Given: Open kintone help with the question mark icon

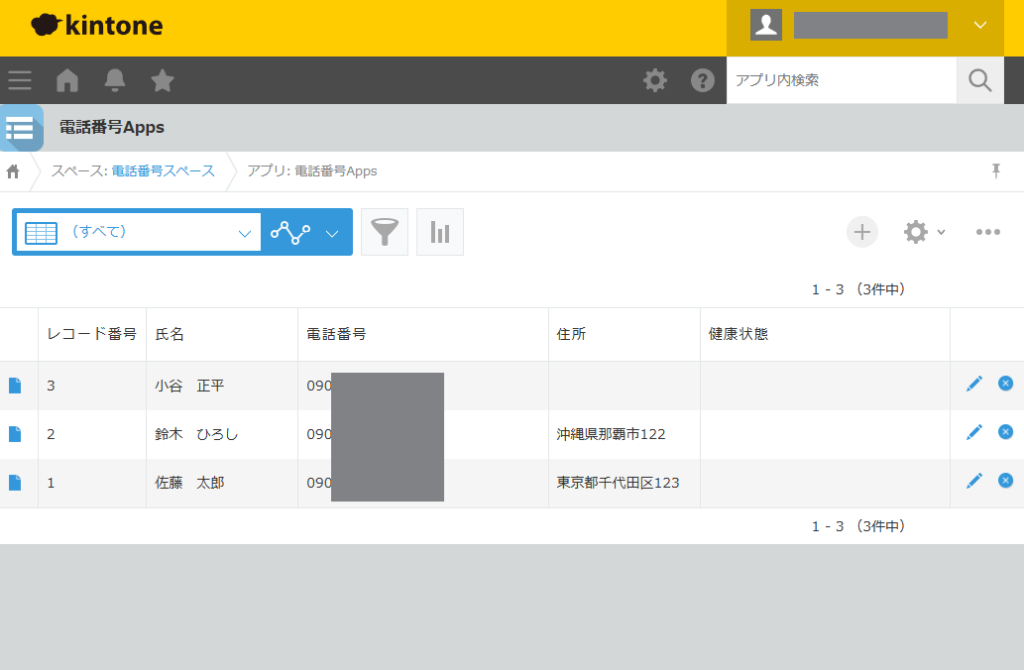Looking at the screenshot, I should click(703, 80).
